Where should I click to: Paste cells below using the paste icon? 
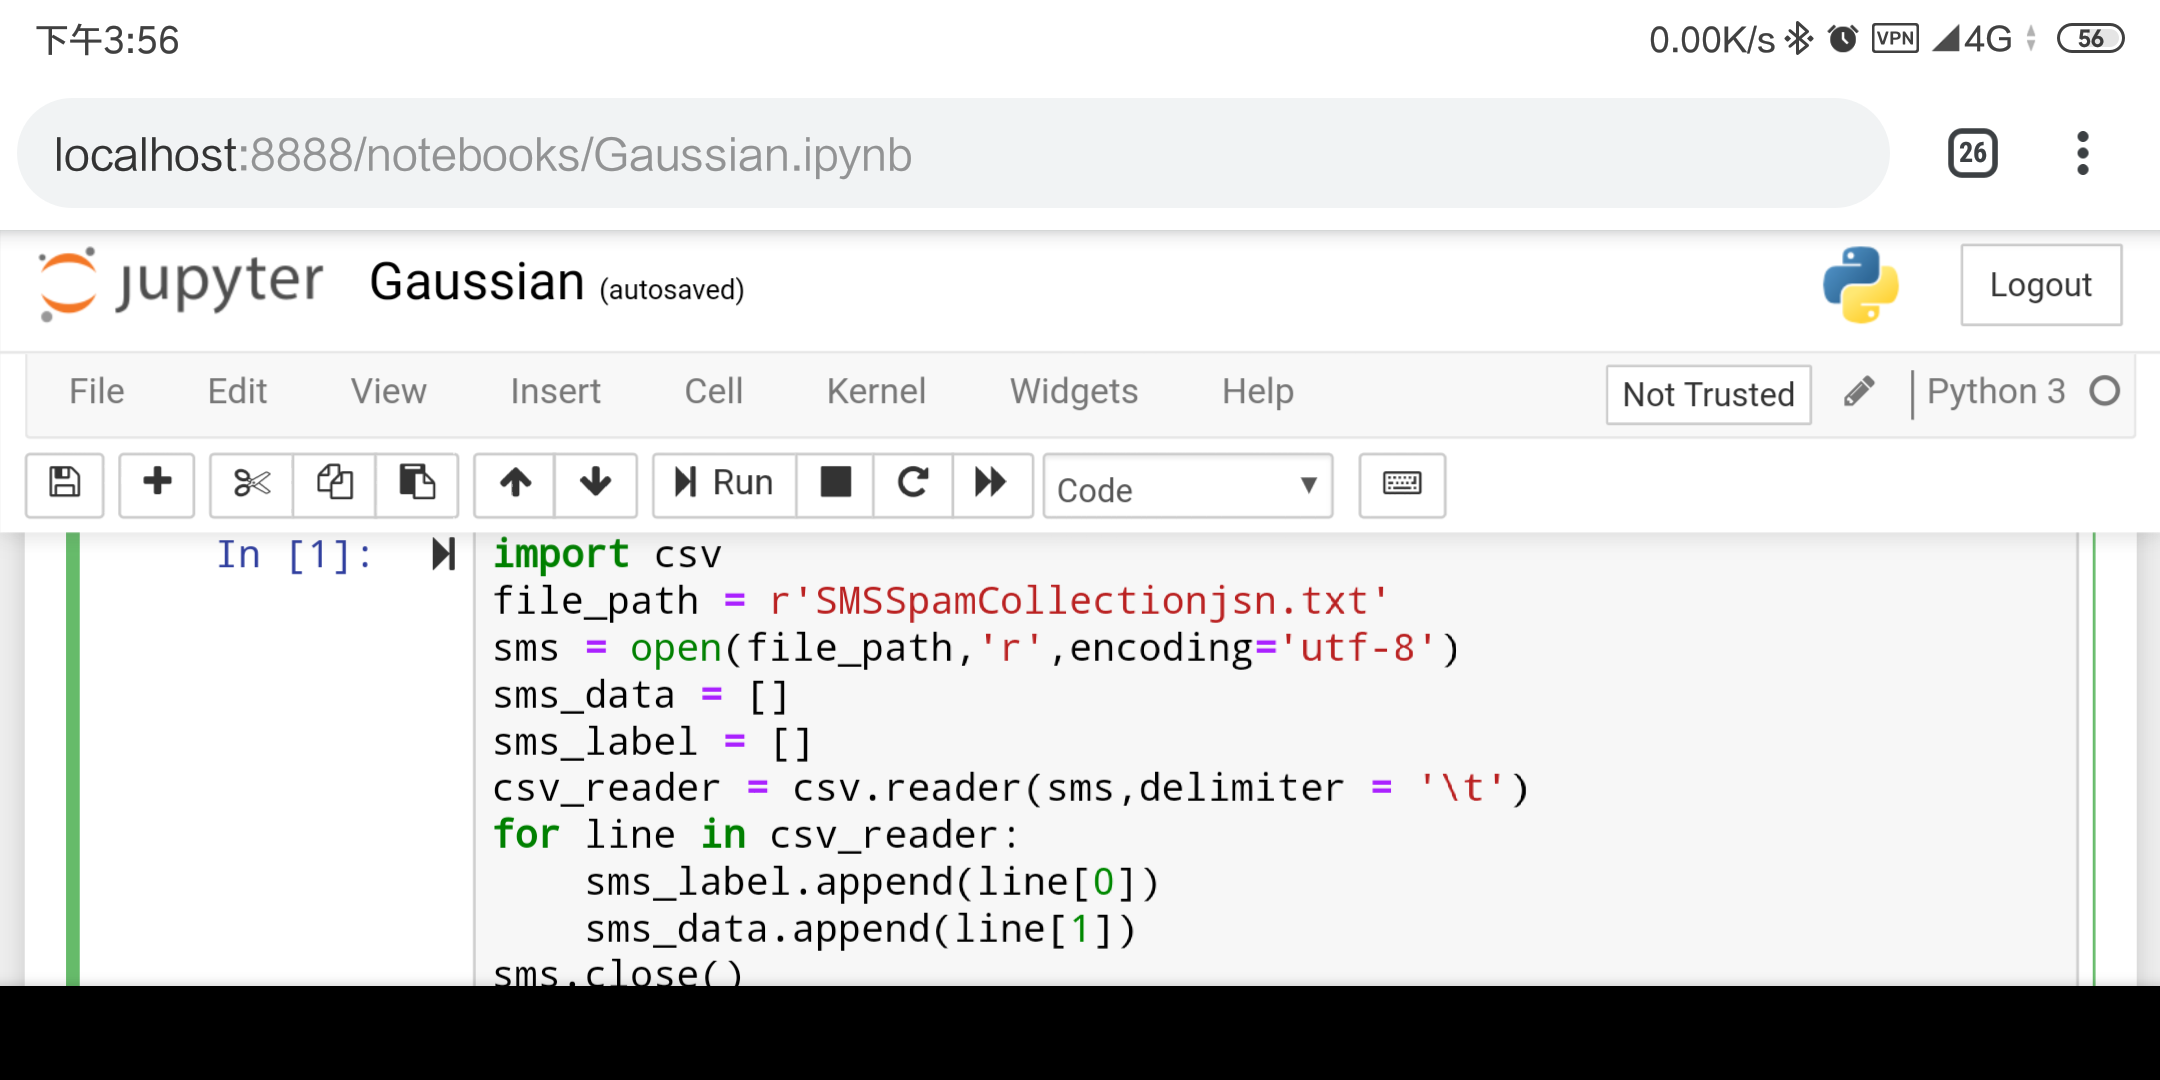[x=417, y=484]
